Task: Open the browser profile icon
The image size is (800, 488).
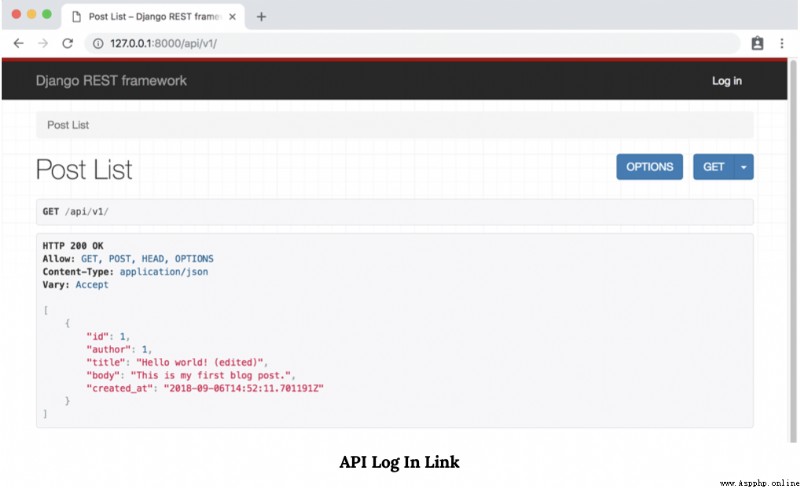Action: point(757,43)
